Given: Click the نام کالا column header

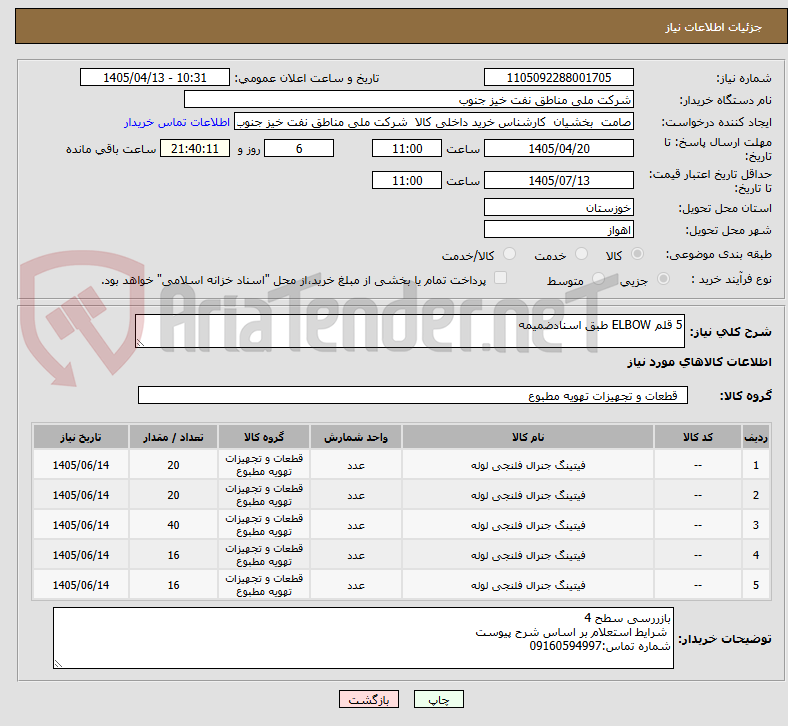Looking at the screenshot, I should (528, 437).
